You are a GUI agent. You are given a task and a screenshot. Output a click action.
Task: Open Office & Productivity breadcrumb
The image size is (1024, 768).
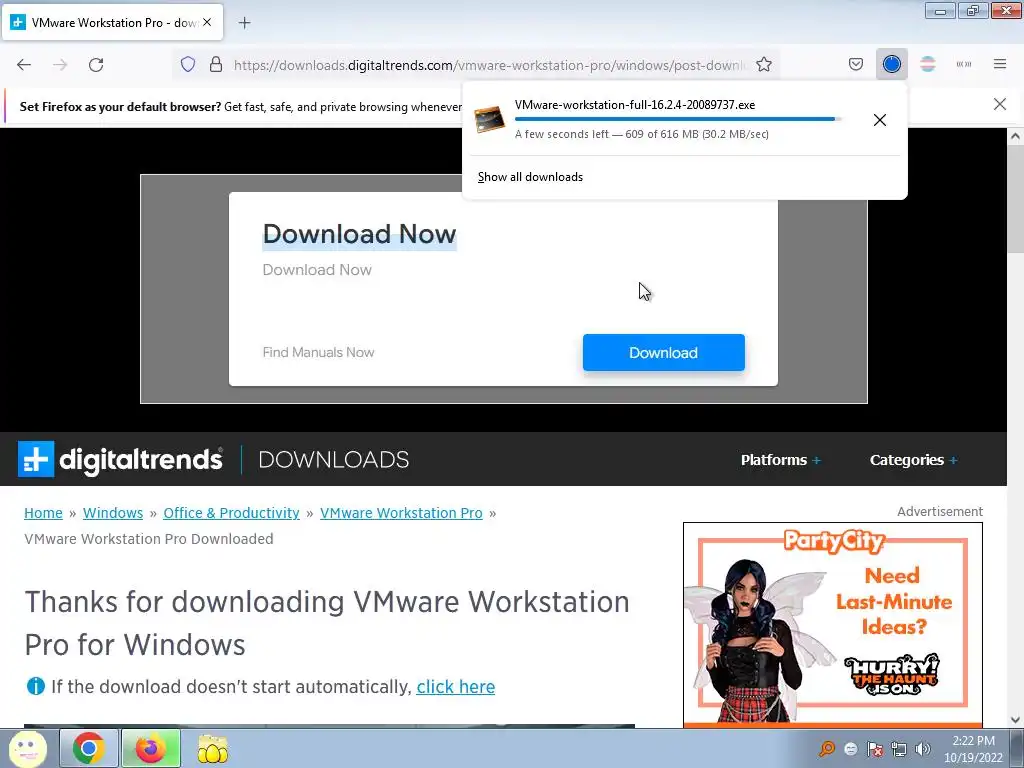tap(231, 513)
